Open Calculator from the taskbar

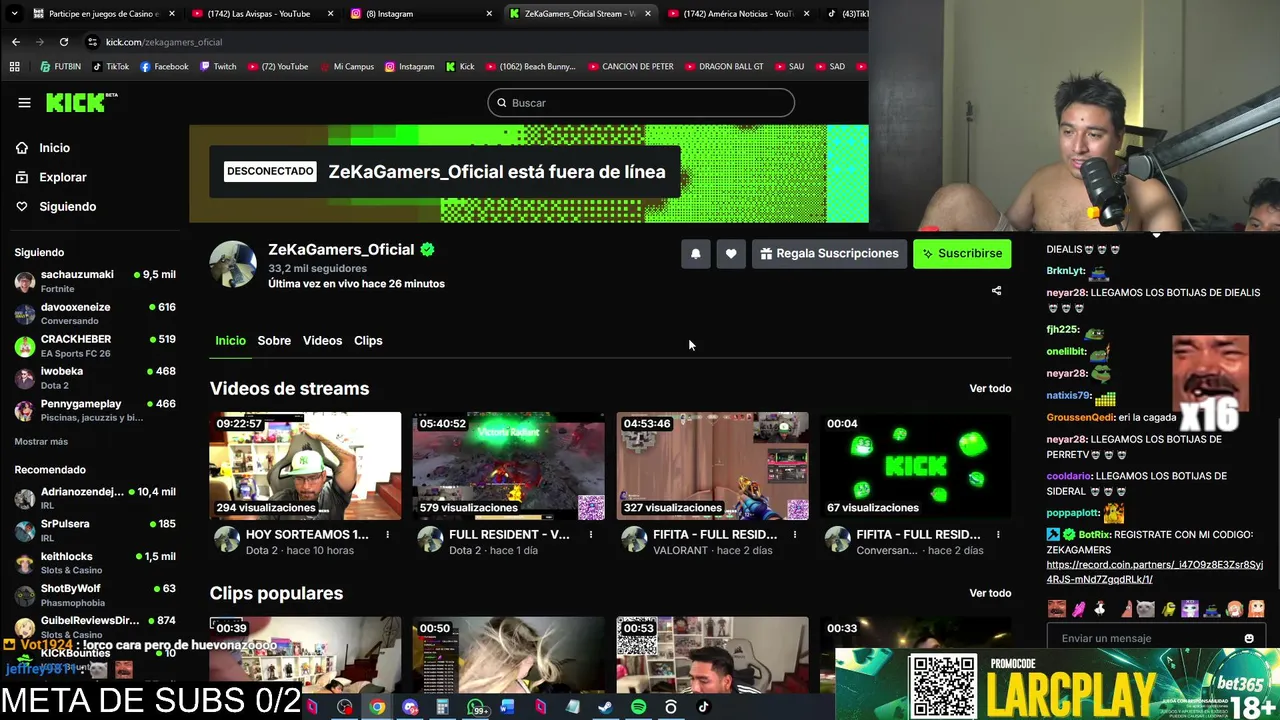point(442,707)
